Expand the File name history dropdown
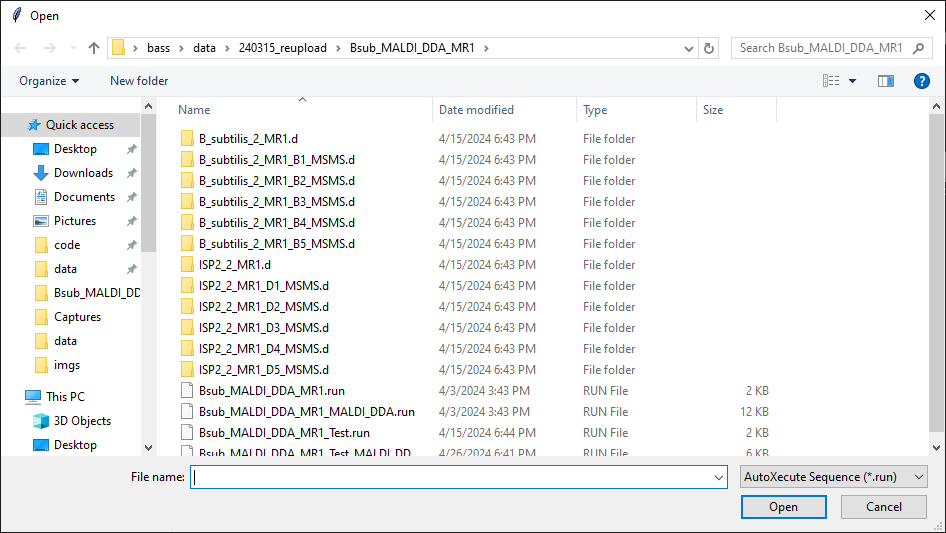This screenshot has height=533, width=946. (719, 477)
